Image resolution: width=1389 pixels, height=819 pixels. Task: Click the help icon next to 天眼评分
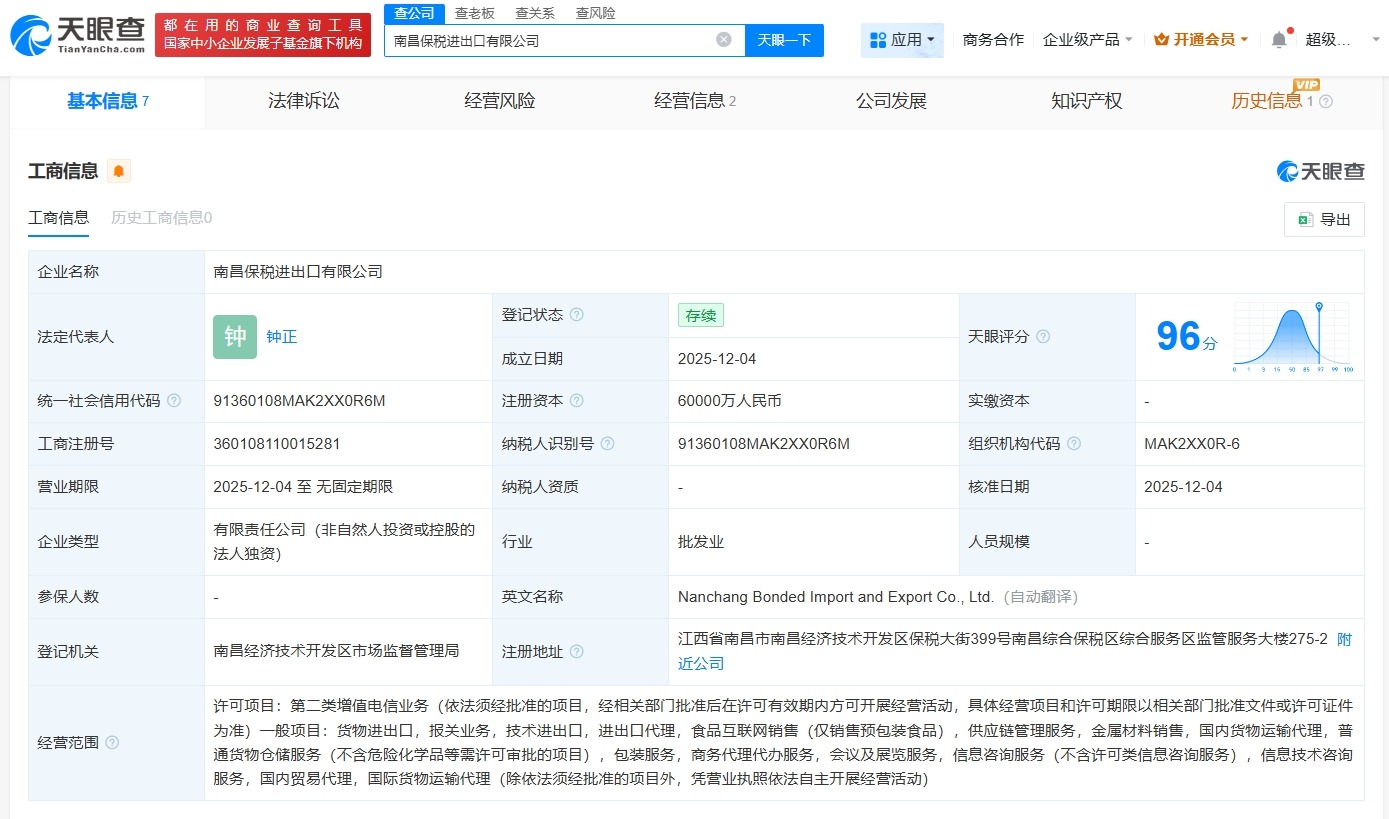pyautogui.click(x=1042, y=337)
